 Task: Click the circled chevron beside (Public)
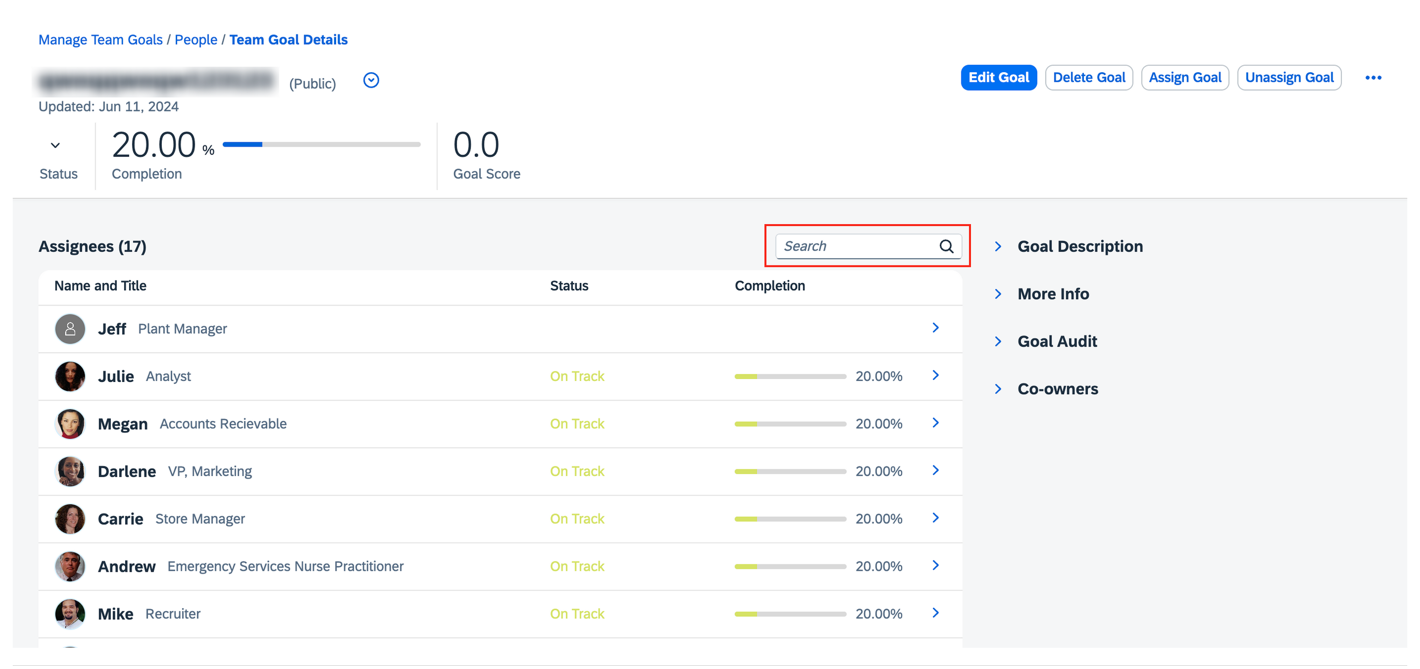point(371,80)
